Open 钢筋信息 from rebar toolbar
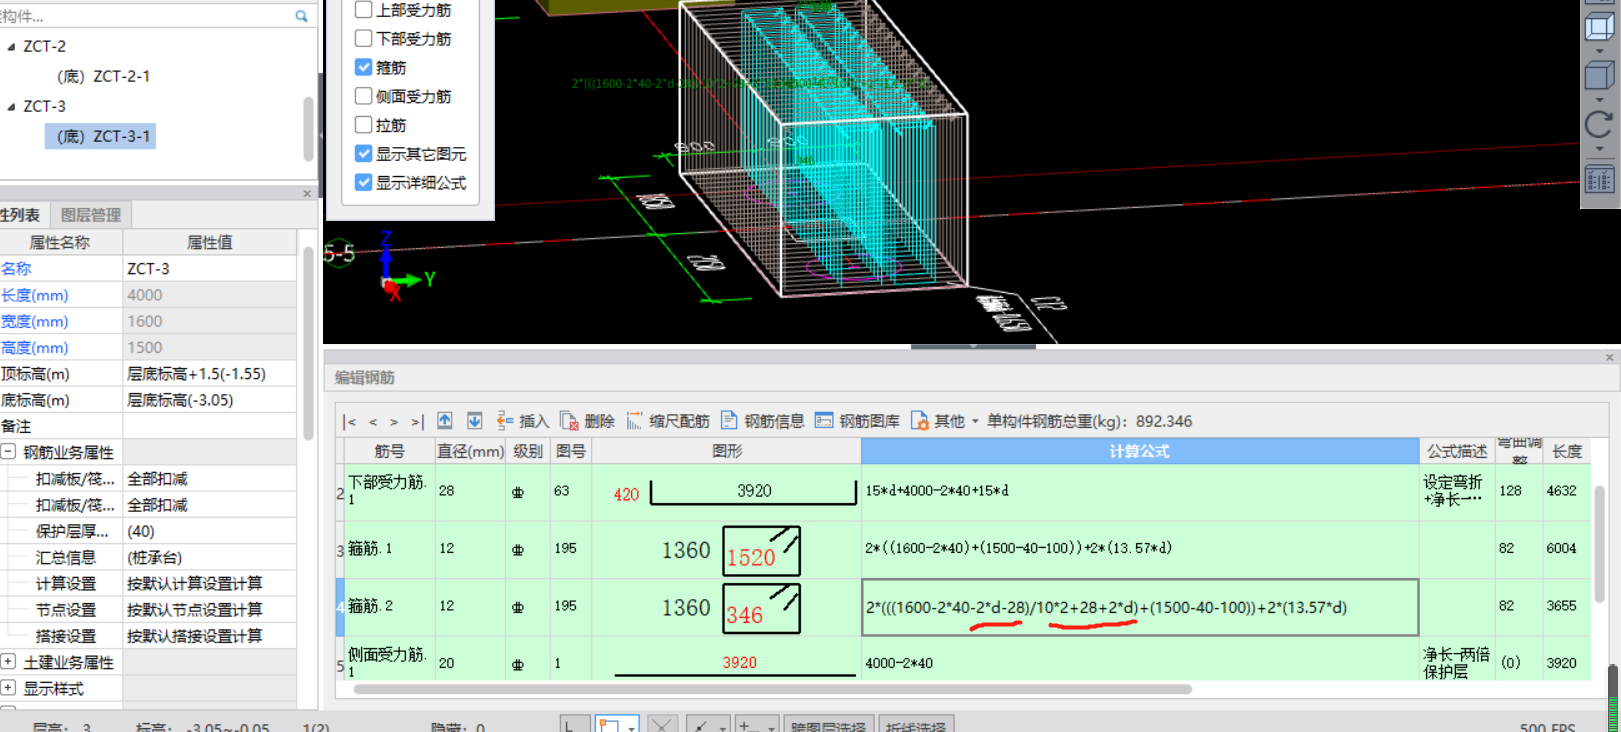The image size is (1621, 732). pos(763,421)
